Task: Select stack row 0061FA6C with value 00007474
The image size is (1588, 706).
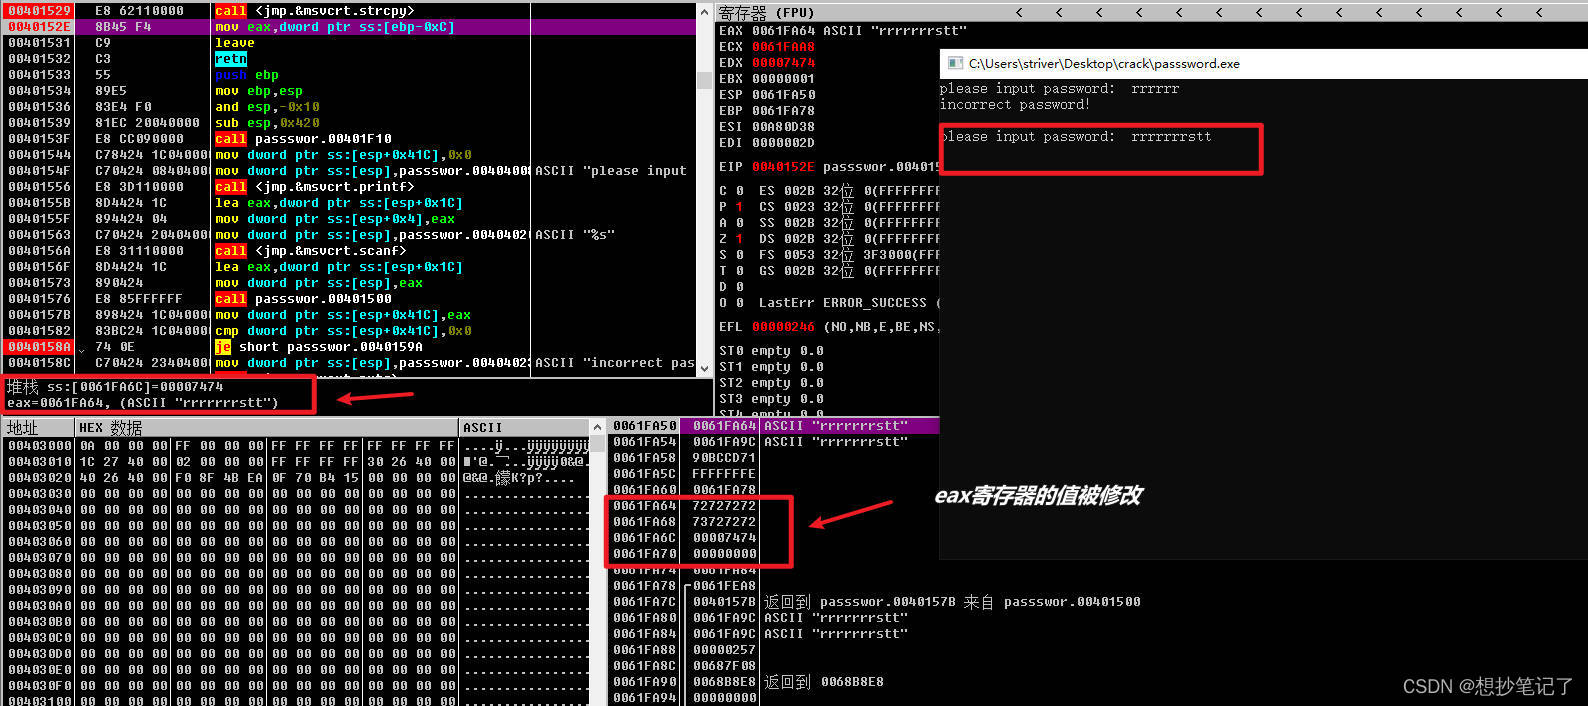Action: click(774, 538)
